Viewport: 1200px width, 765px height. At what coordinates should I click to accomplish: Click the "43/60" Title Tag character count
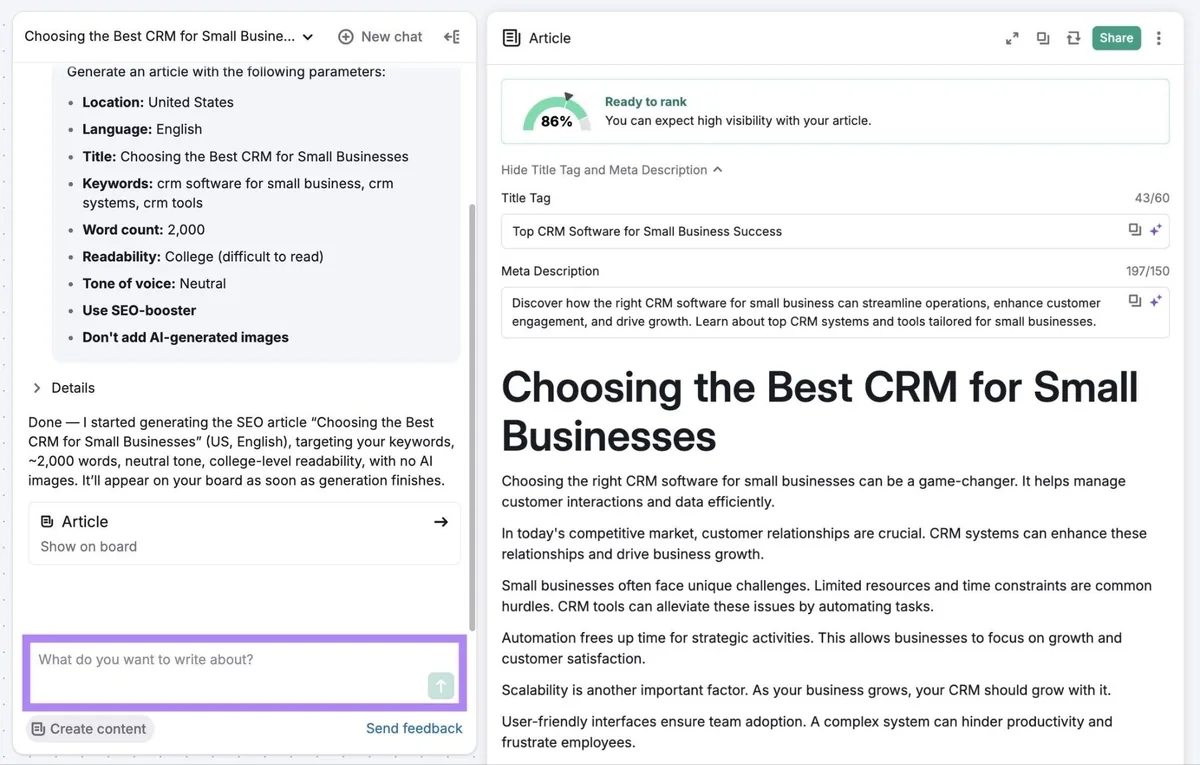pyautogui.click(x=1152, y=198)
